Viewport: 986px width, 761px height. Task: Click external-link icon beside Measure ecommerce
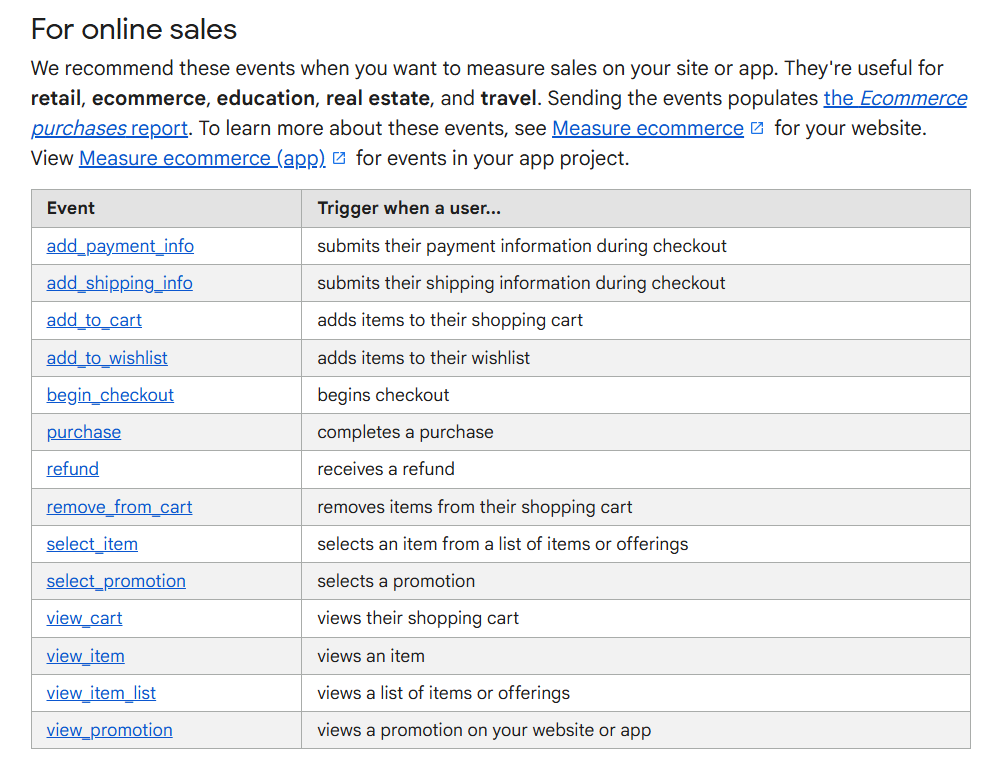click(x=757, y=128)
